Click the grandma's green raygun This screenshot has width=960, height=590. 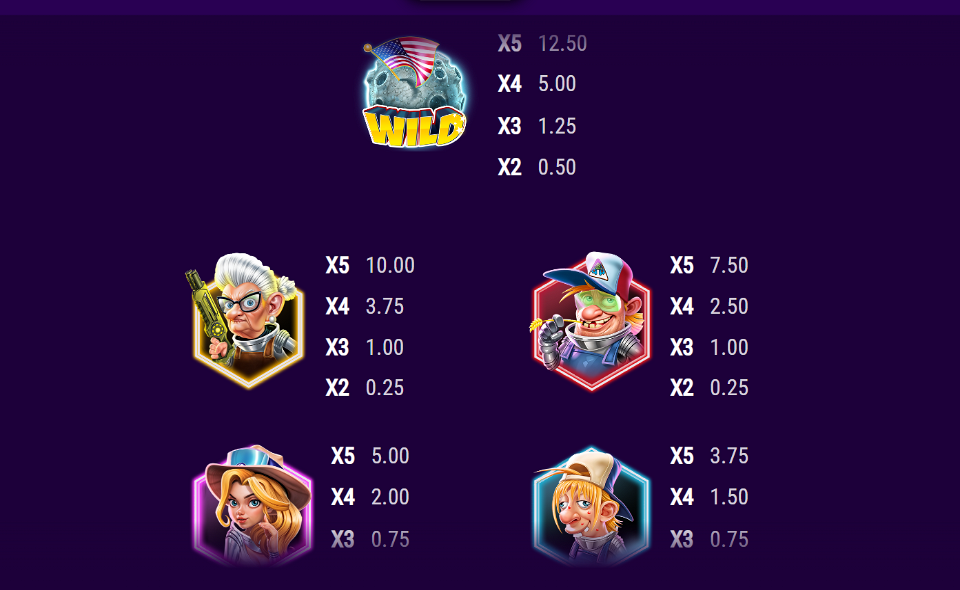pyautogui.click(x=207, y=310)
